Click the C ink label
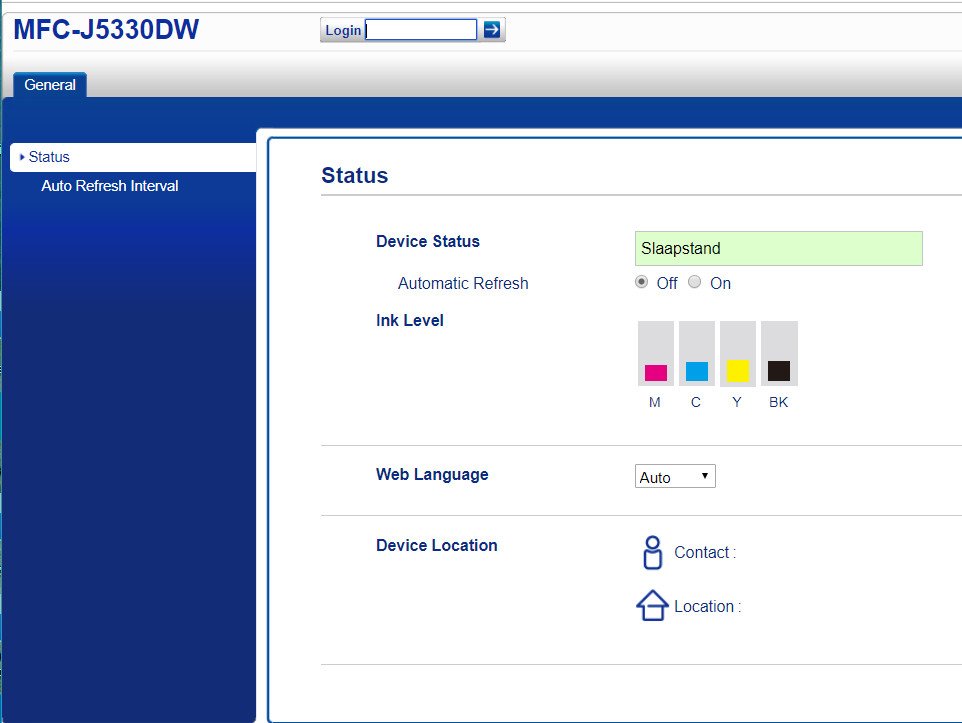962x723 pixels. pos(695,402)
